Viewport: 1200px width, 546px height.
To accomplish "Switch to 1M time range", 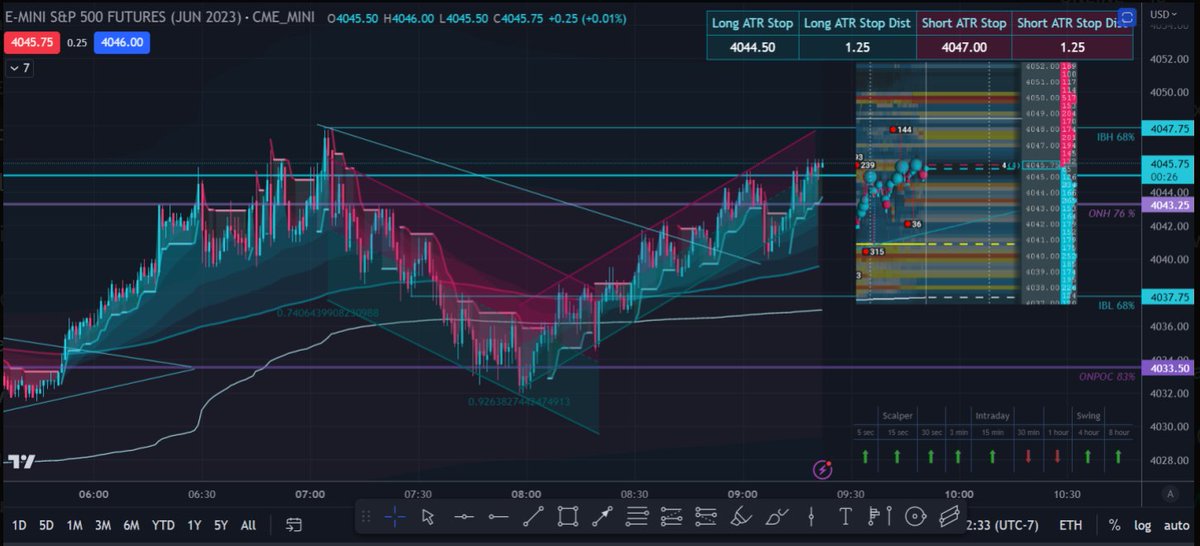I will (x=75, y=524).
